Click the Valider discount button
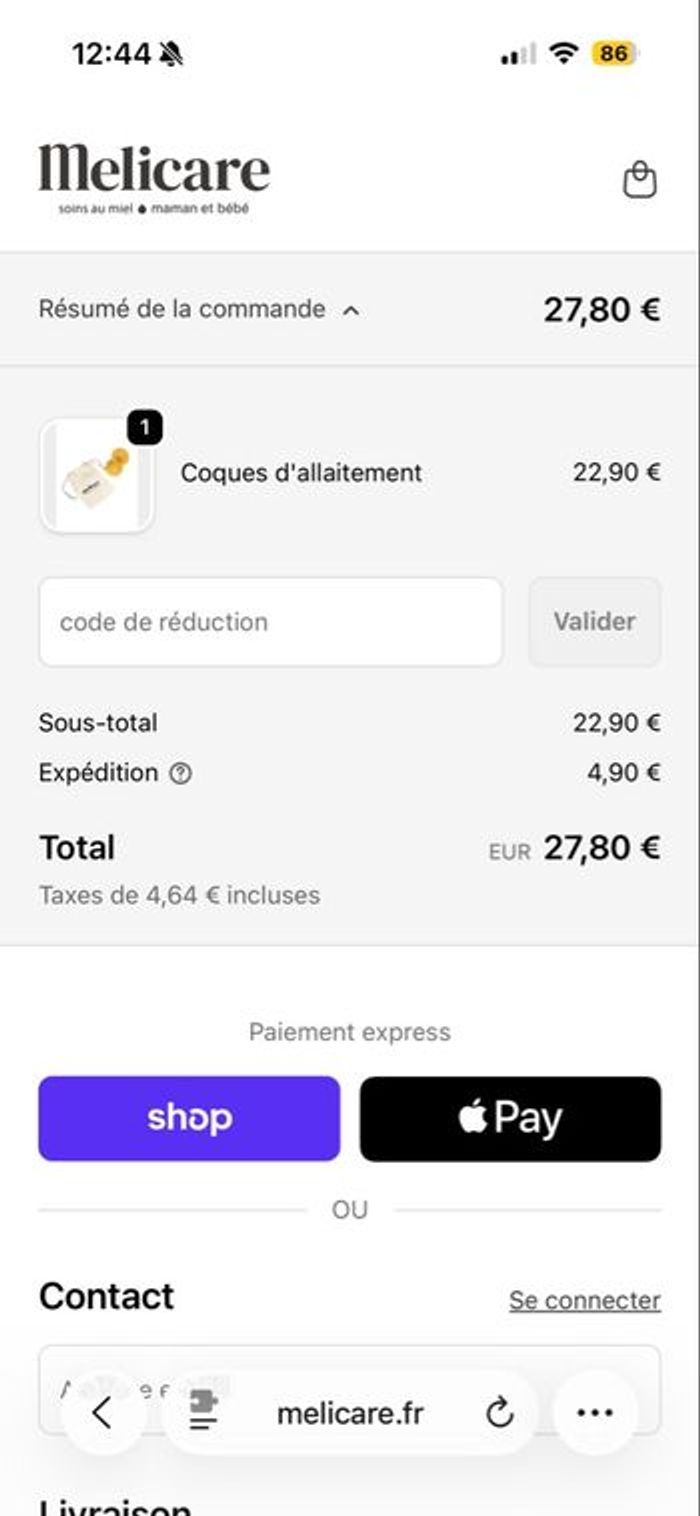700x1516 pixels. [594, 621]
